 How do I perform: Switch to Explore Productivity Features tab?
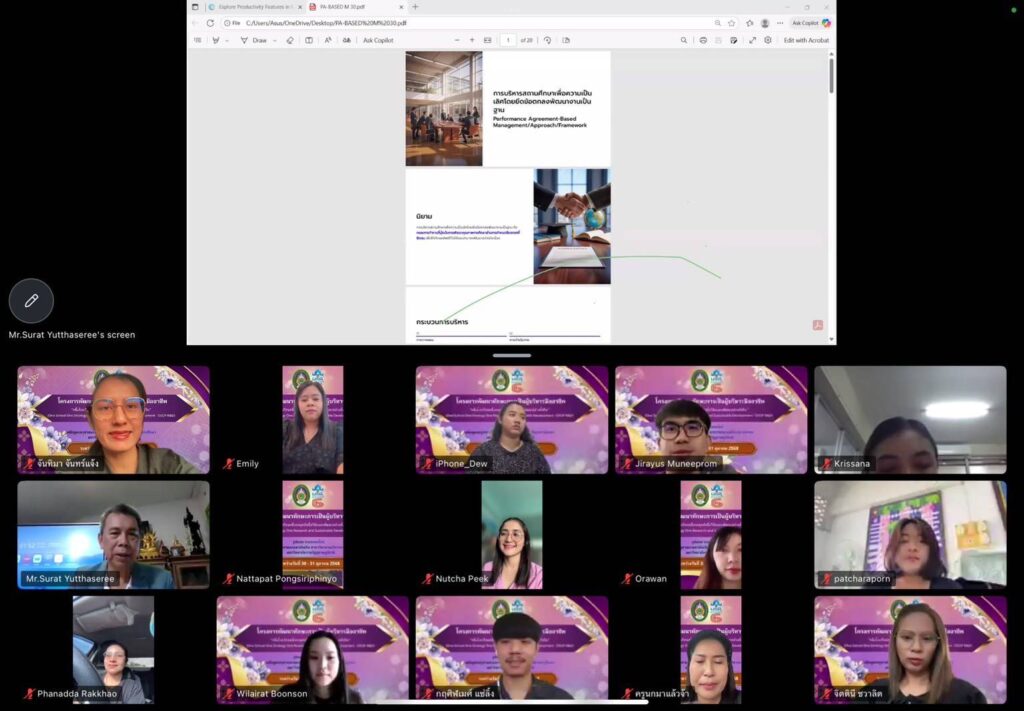[x=250, y=7]
